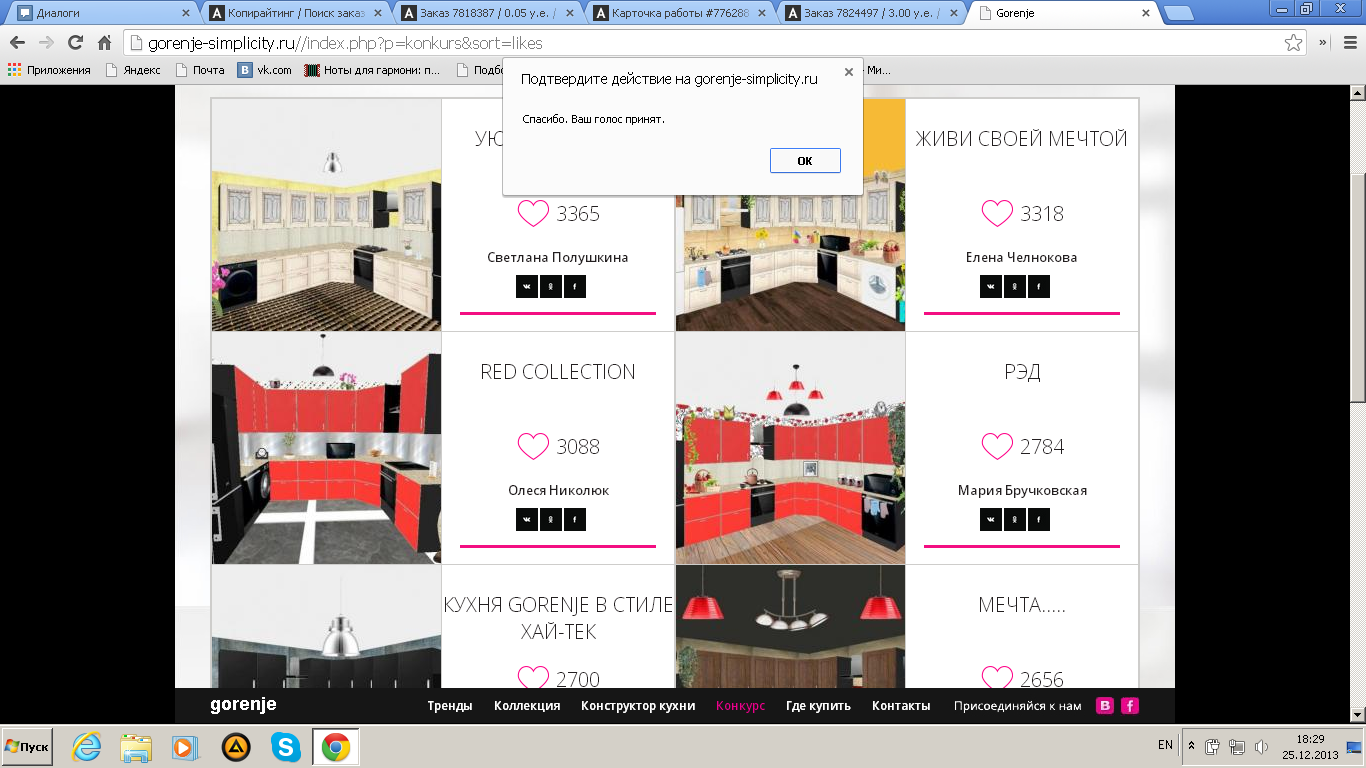
Task: Switch input language via EN indicator
Action: tap(1165, 745)
